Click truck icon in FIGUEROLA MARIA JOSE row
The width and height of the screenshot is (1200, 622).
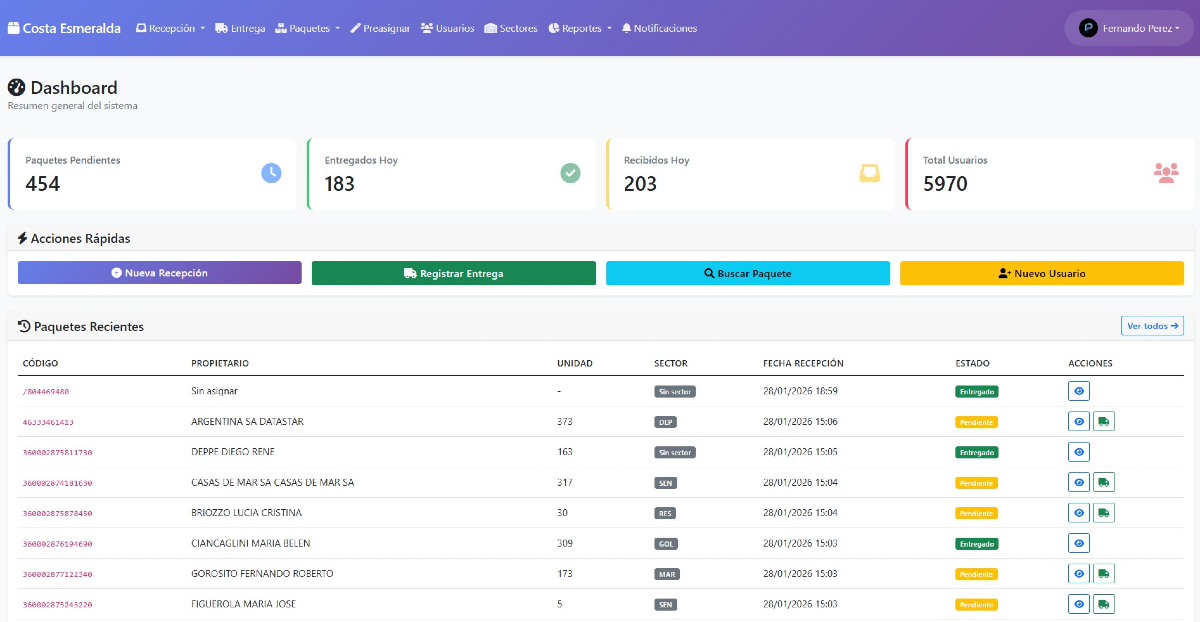(1104, 604)
